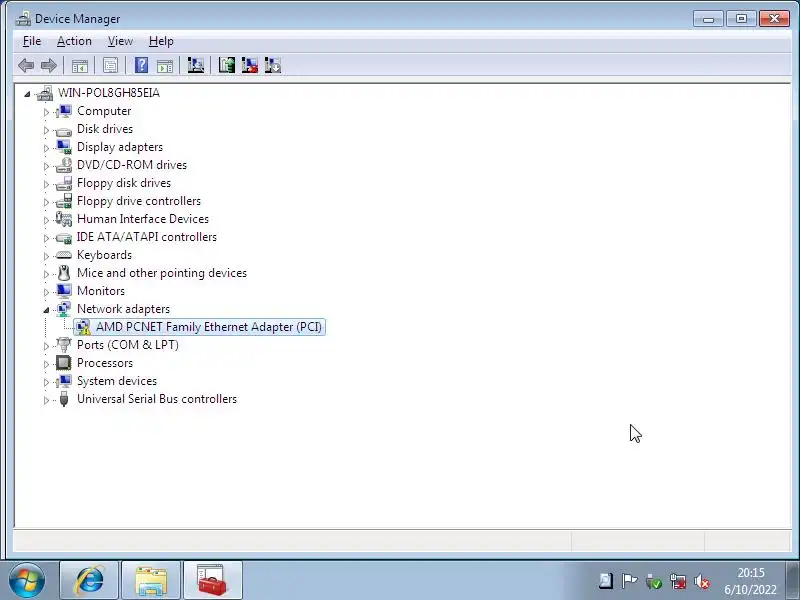Click the Ports (COM & LPT) icon
Screen dimensions: 800x600
[64, 345]
